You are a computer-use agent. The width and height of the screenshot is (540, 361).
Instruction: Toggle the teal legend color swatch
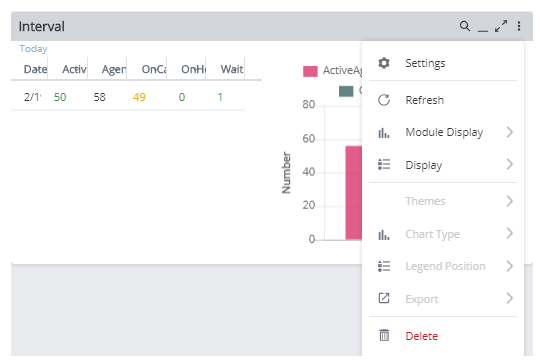point(346,91)
